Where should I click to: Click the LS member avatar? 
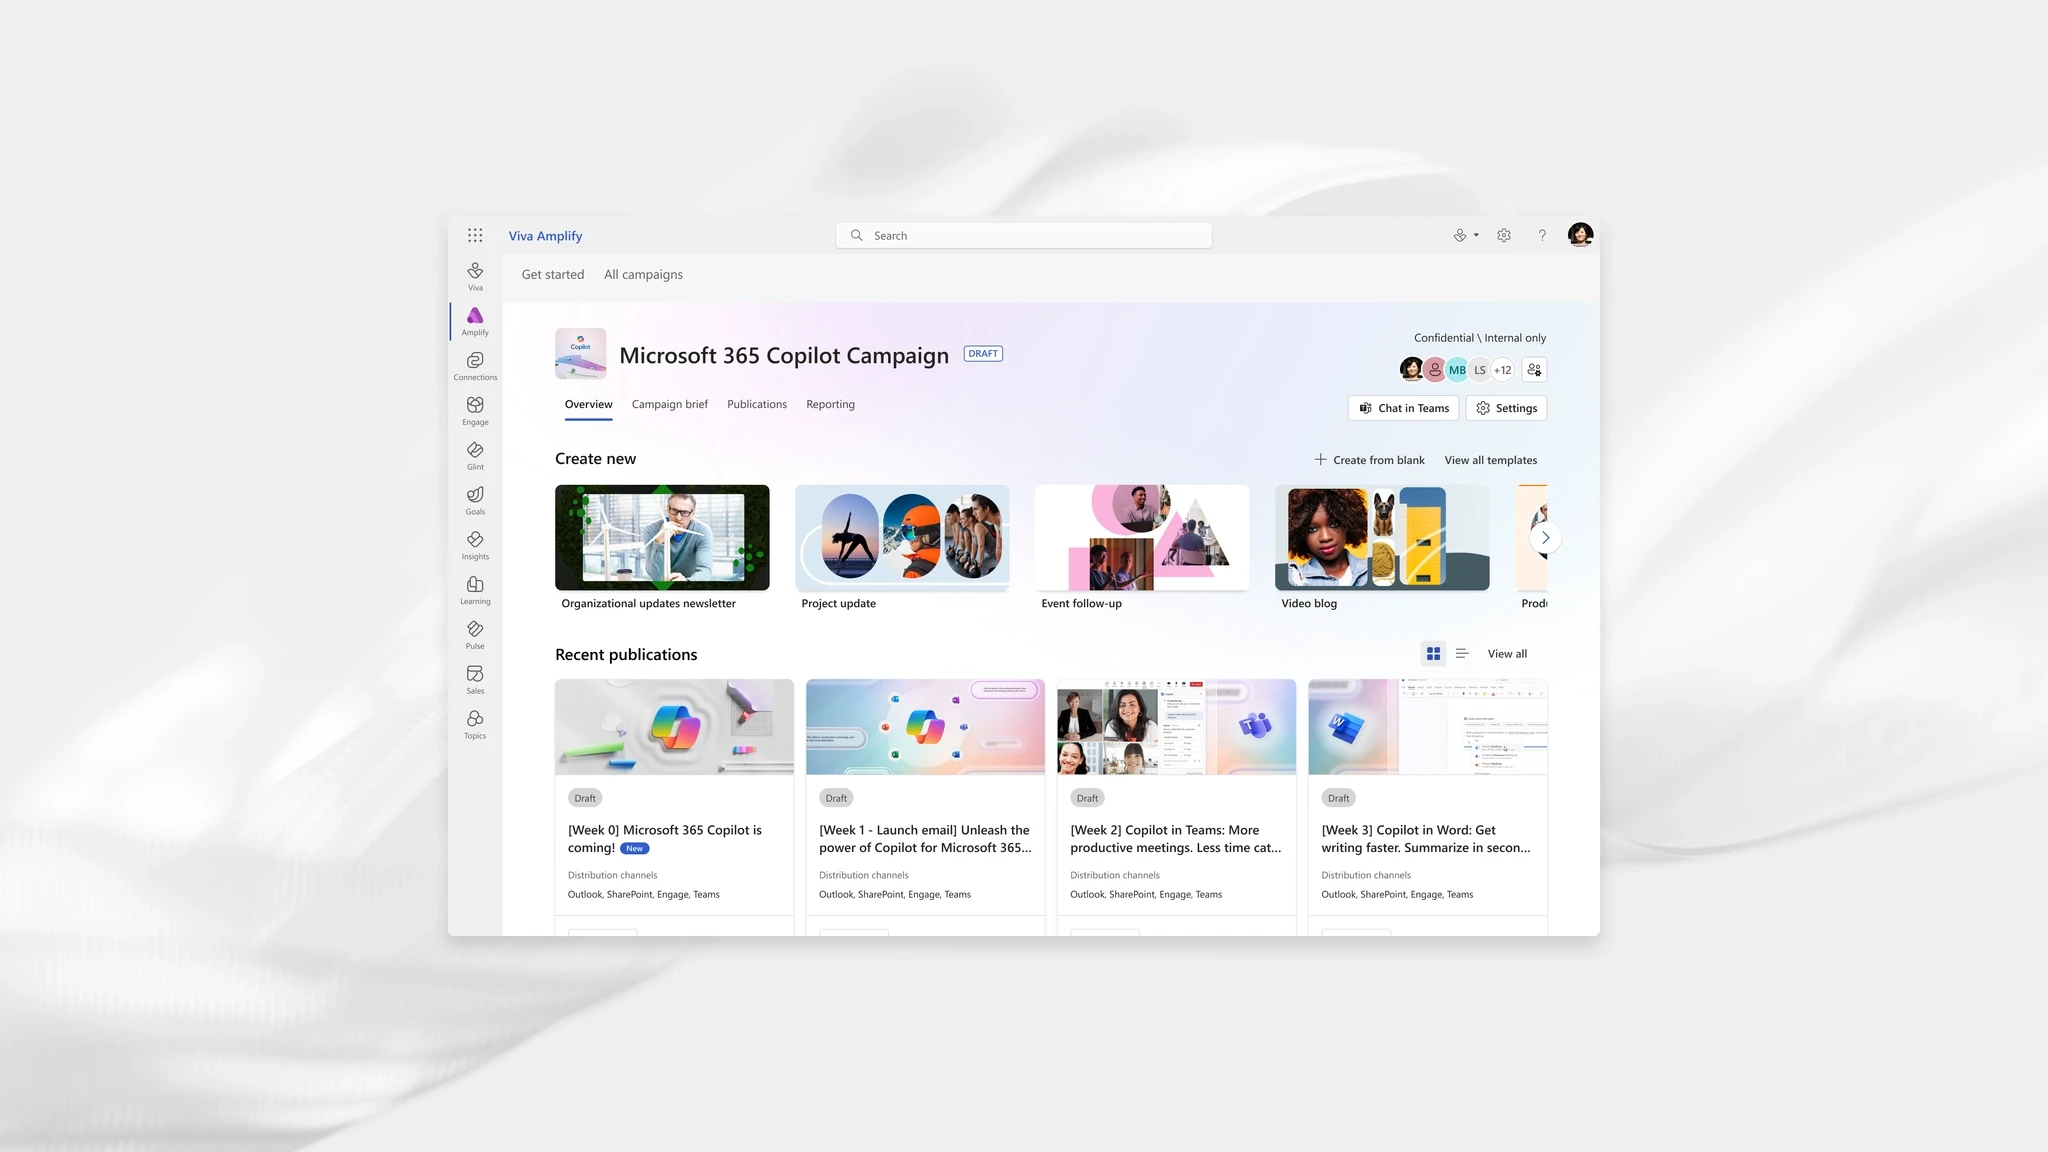pos(1480,370)
